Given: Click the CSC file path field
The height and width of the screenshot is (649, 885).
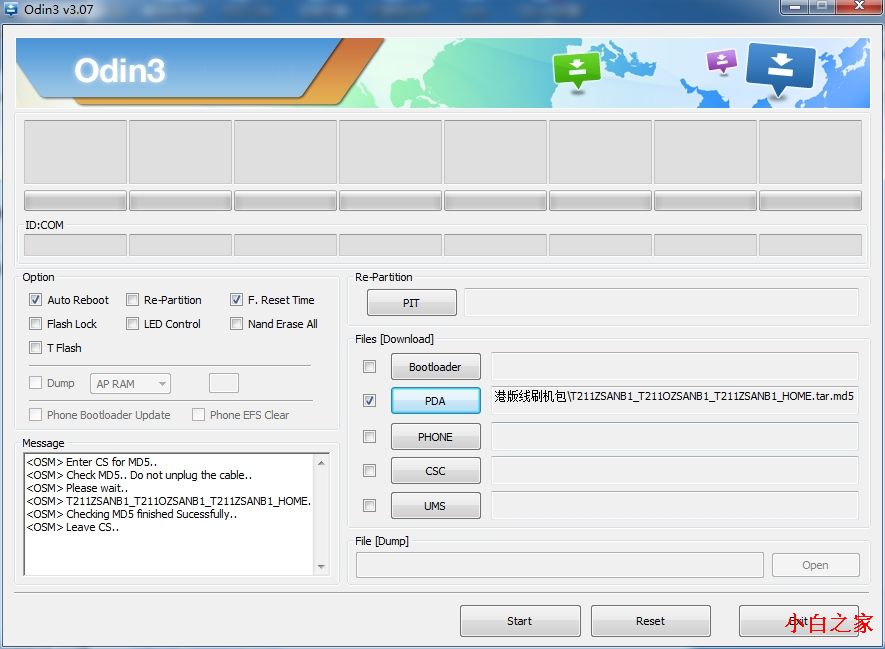Looking at the screenshot, I should pos(674,470).
